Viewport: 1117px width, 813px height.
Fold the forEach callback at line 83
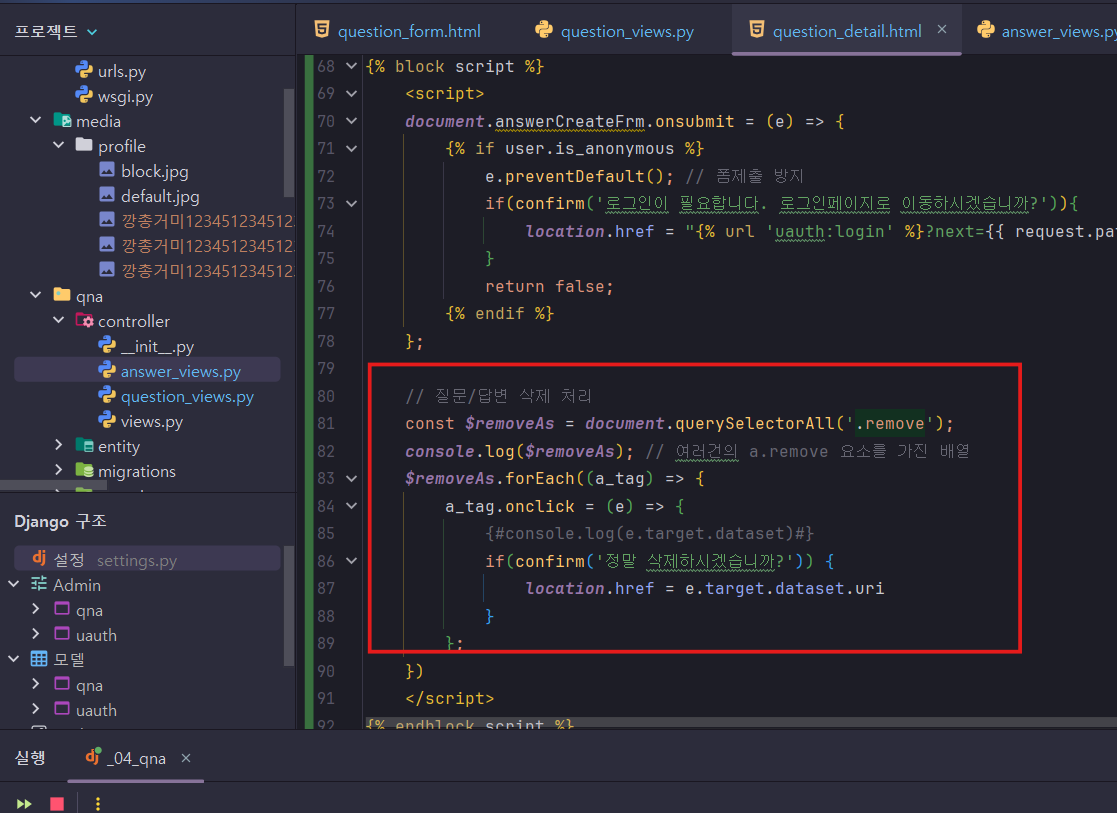(x=351, y=479)
